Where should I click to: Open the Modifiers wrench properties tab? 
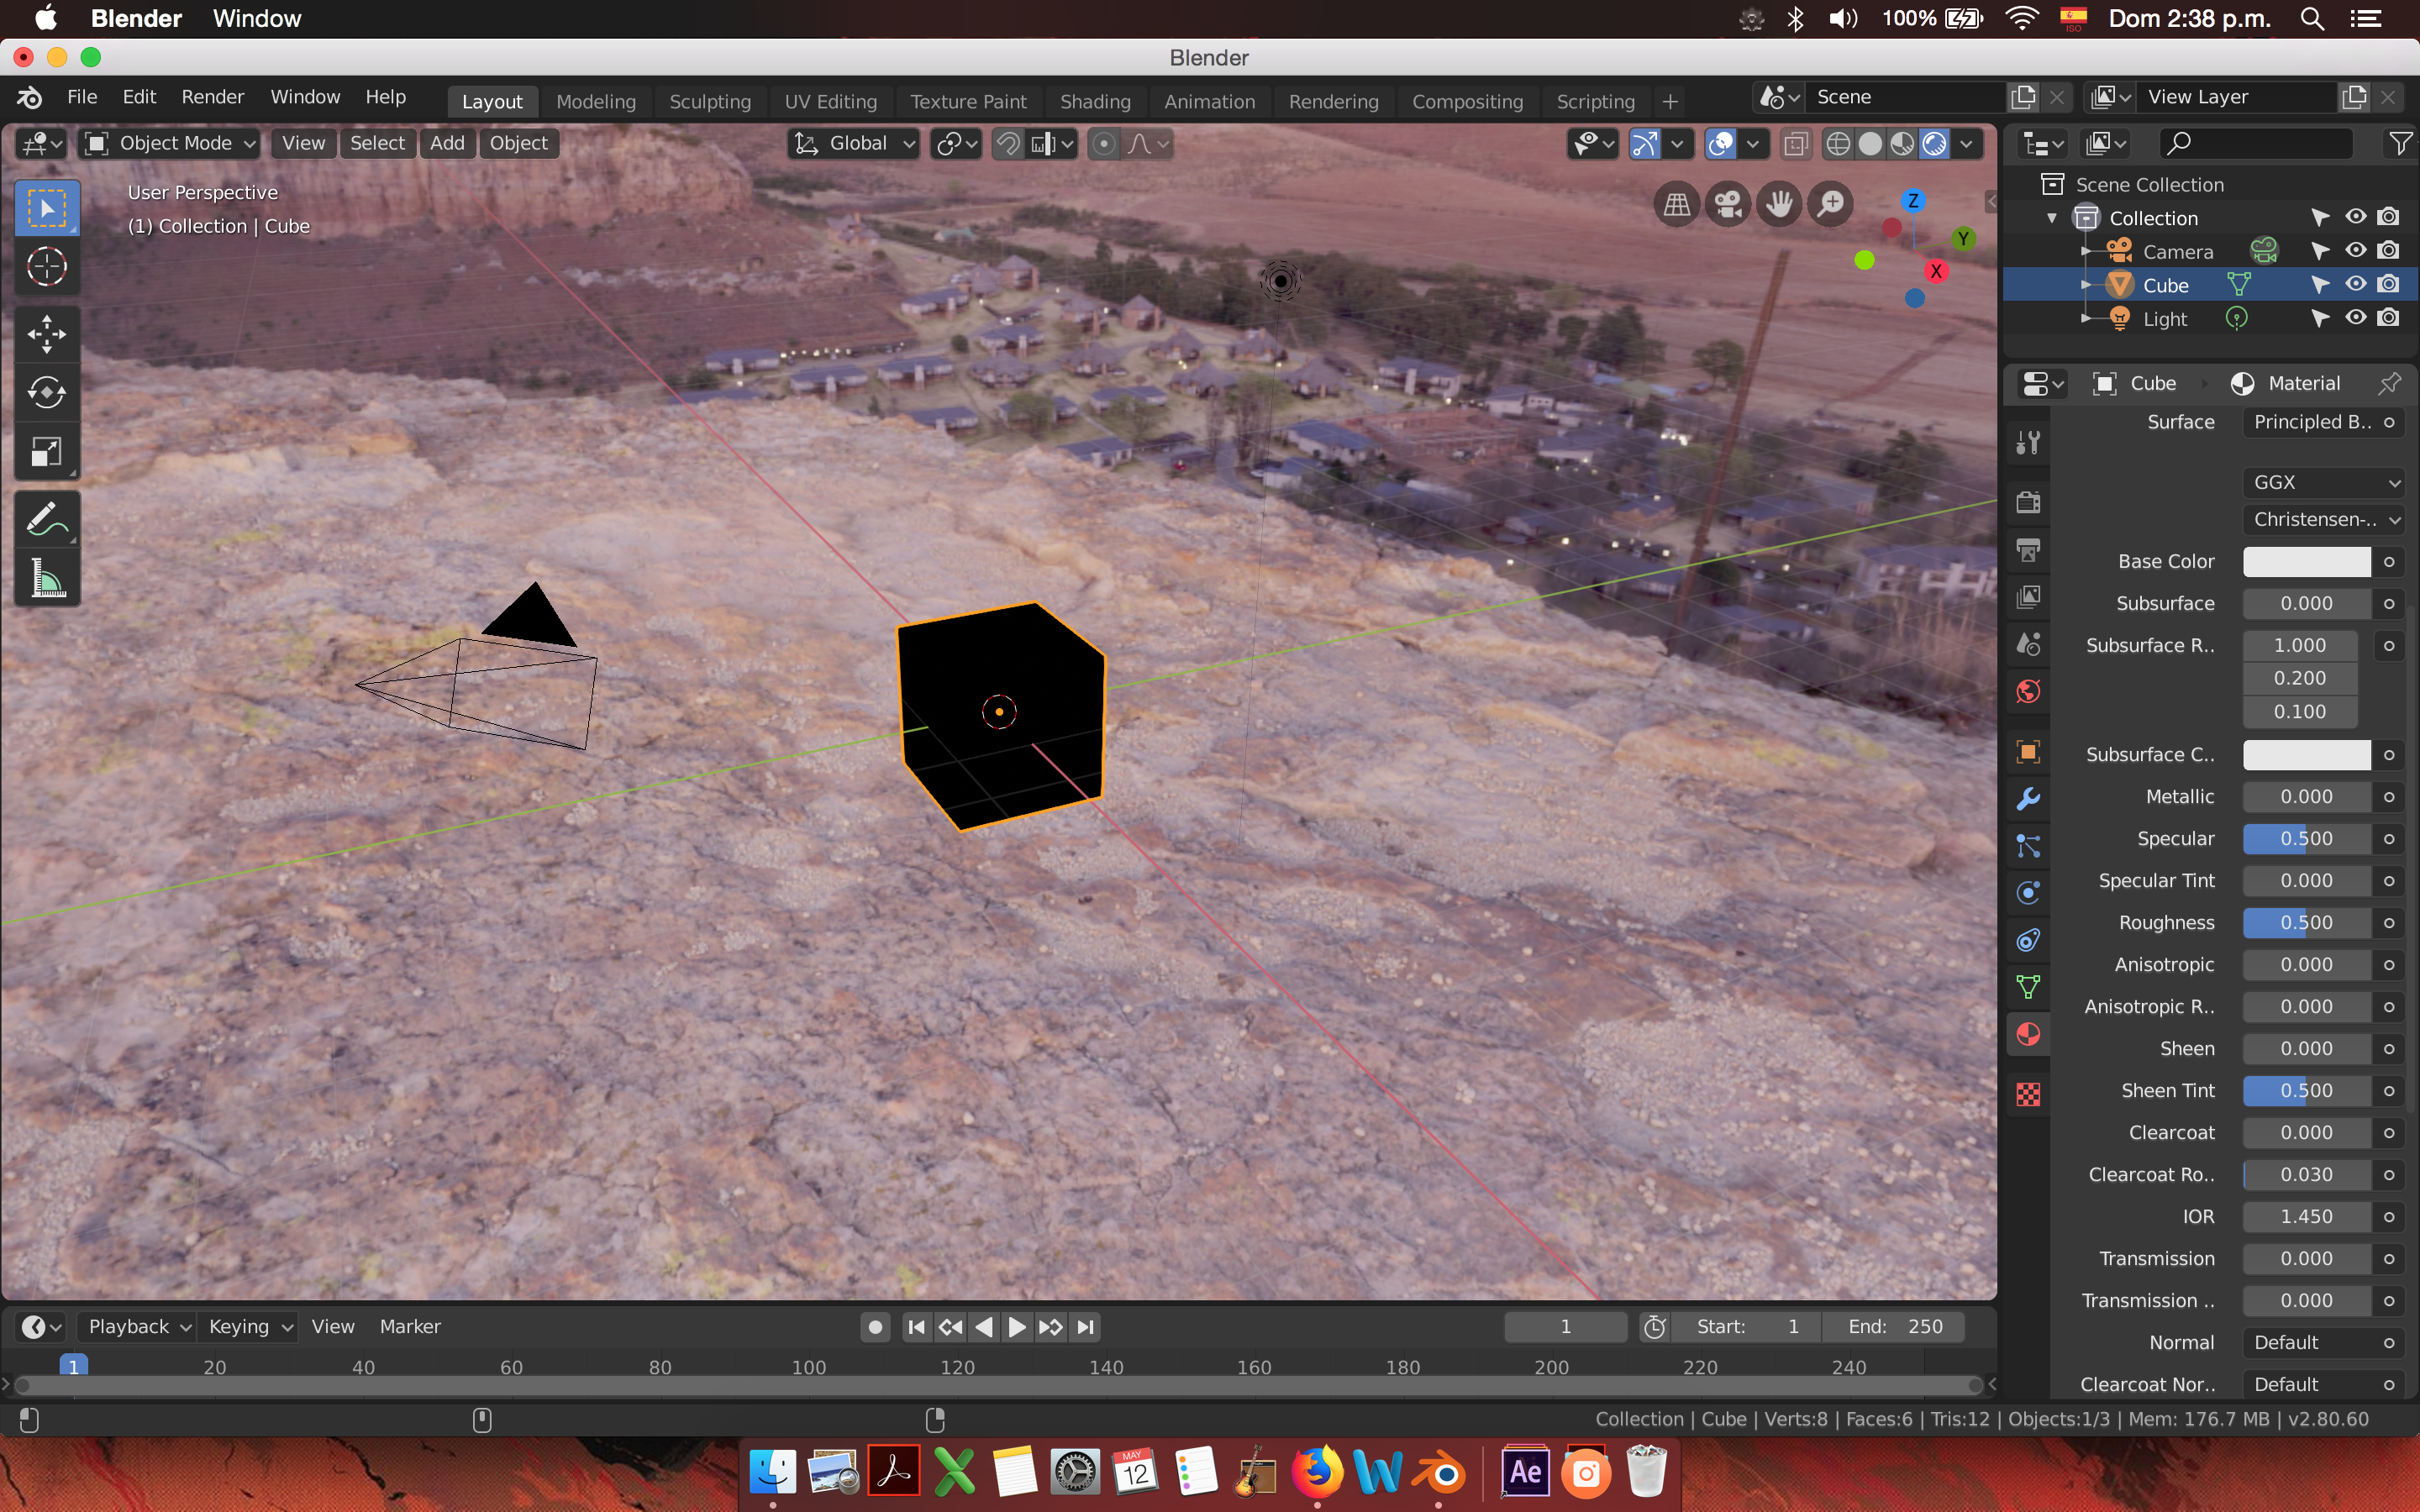pos(2028,799)
